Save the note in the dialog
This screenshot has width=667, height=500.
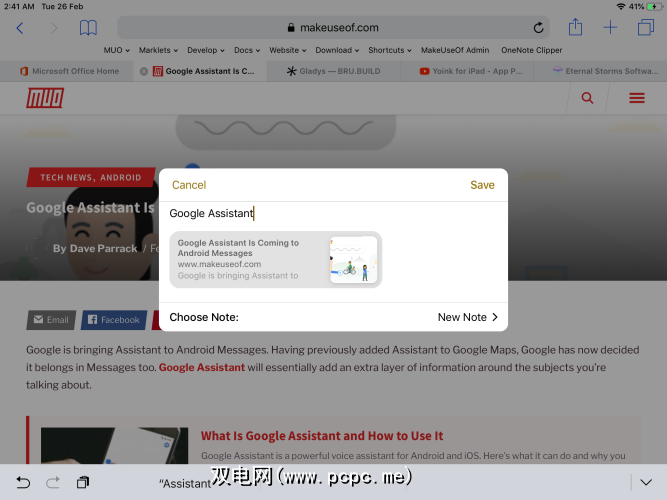482,185
